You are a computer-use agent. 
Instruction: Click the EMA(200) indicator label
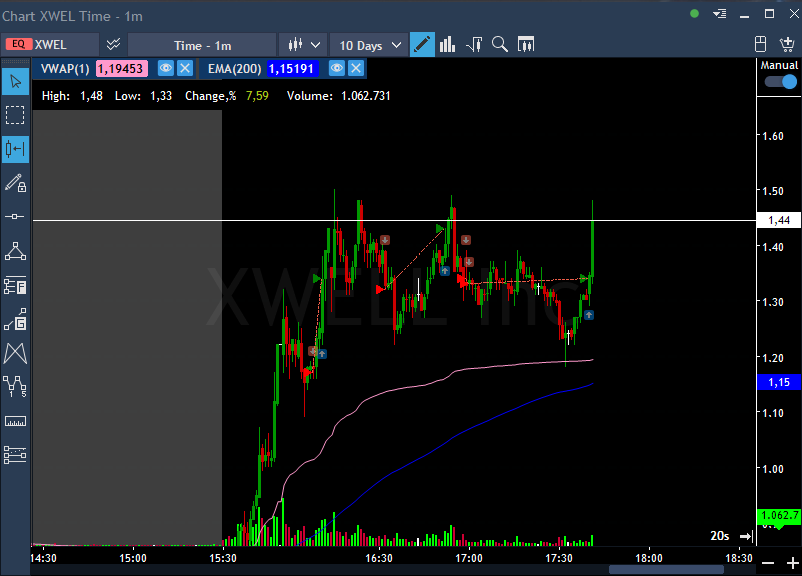234,69
